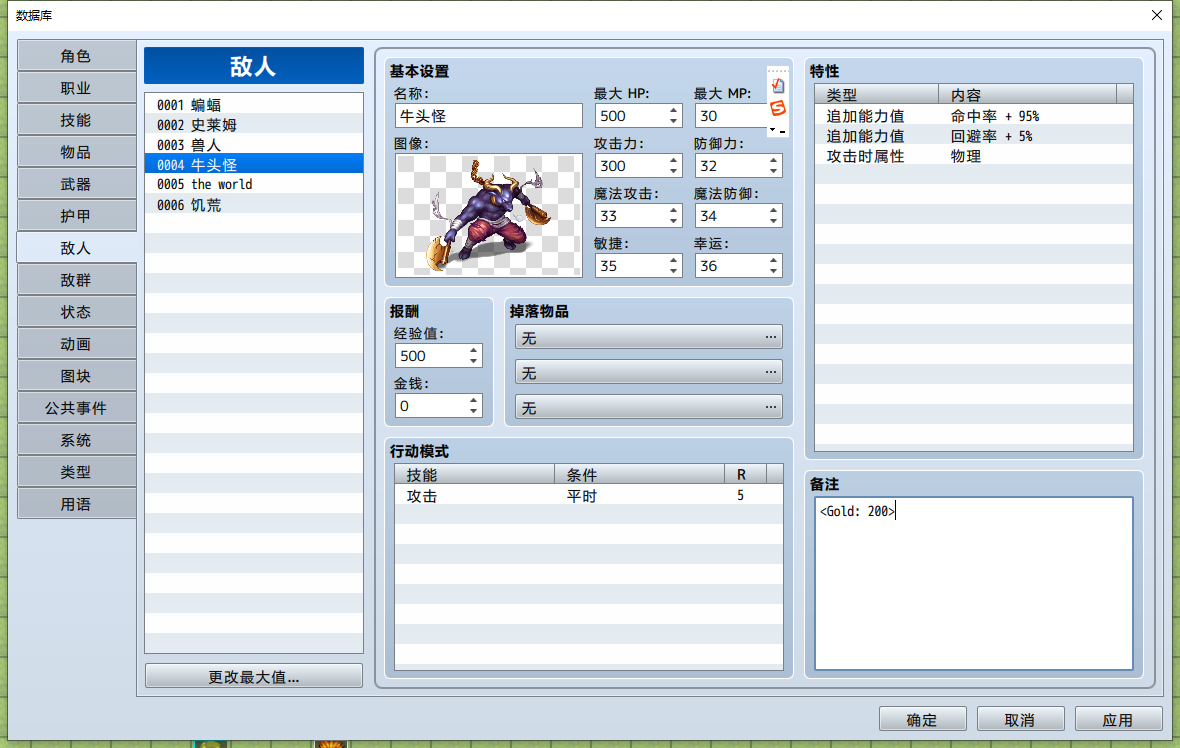Open the 角色 tab

[x=76, y=56]
